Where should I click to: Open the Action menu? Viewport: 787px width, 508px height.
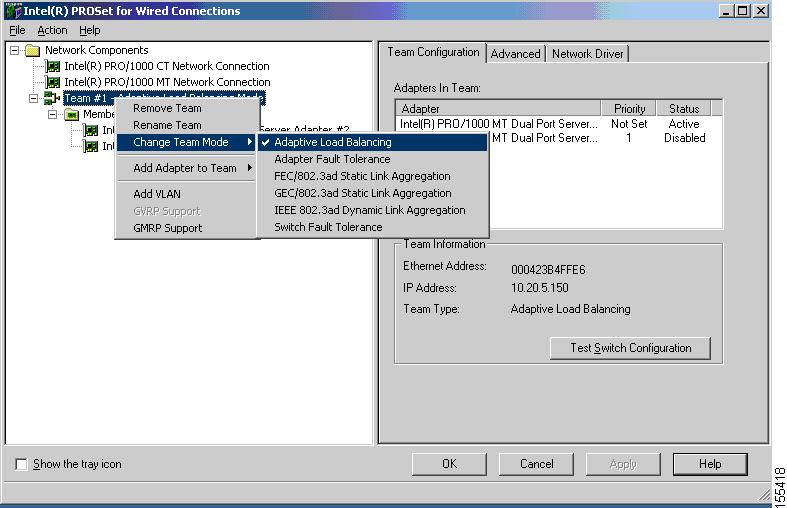[x=52, y=31]
